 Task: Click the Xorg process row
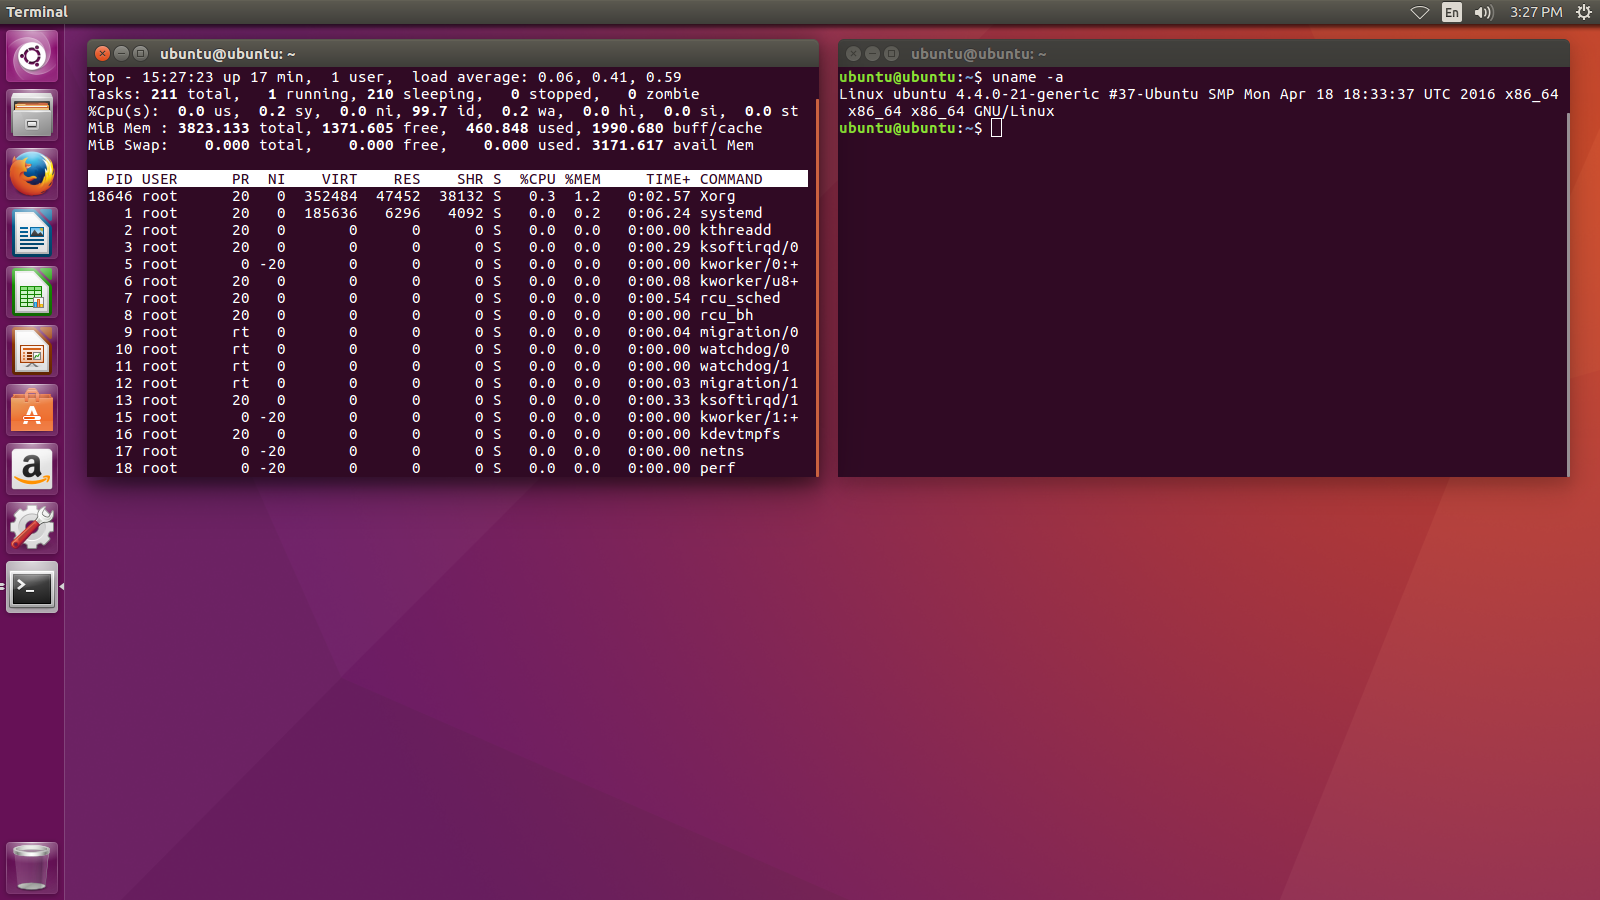click(448, 196)
